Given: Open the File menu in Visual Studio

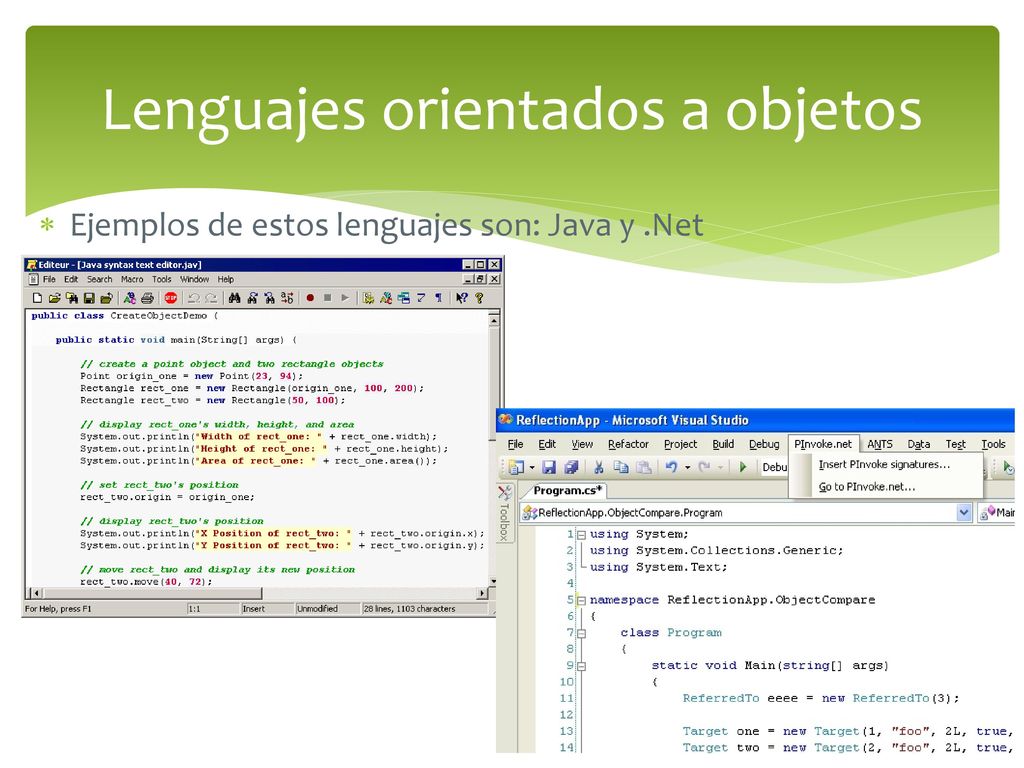Looking at the screenshot, I should (x=515, y=444).
